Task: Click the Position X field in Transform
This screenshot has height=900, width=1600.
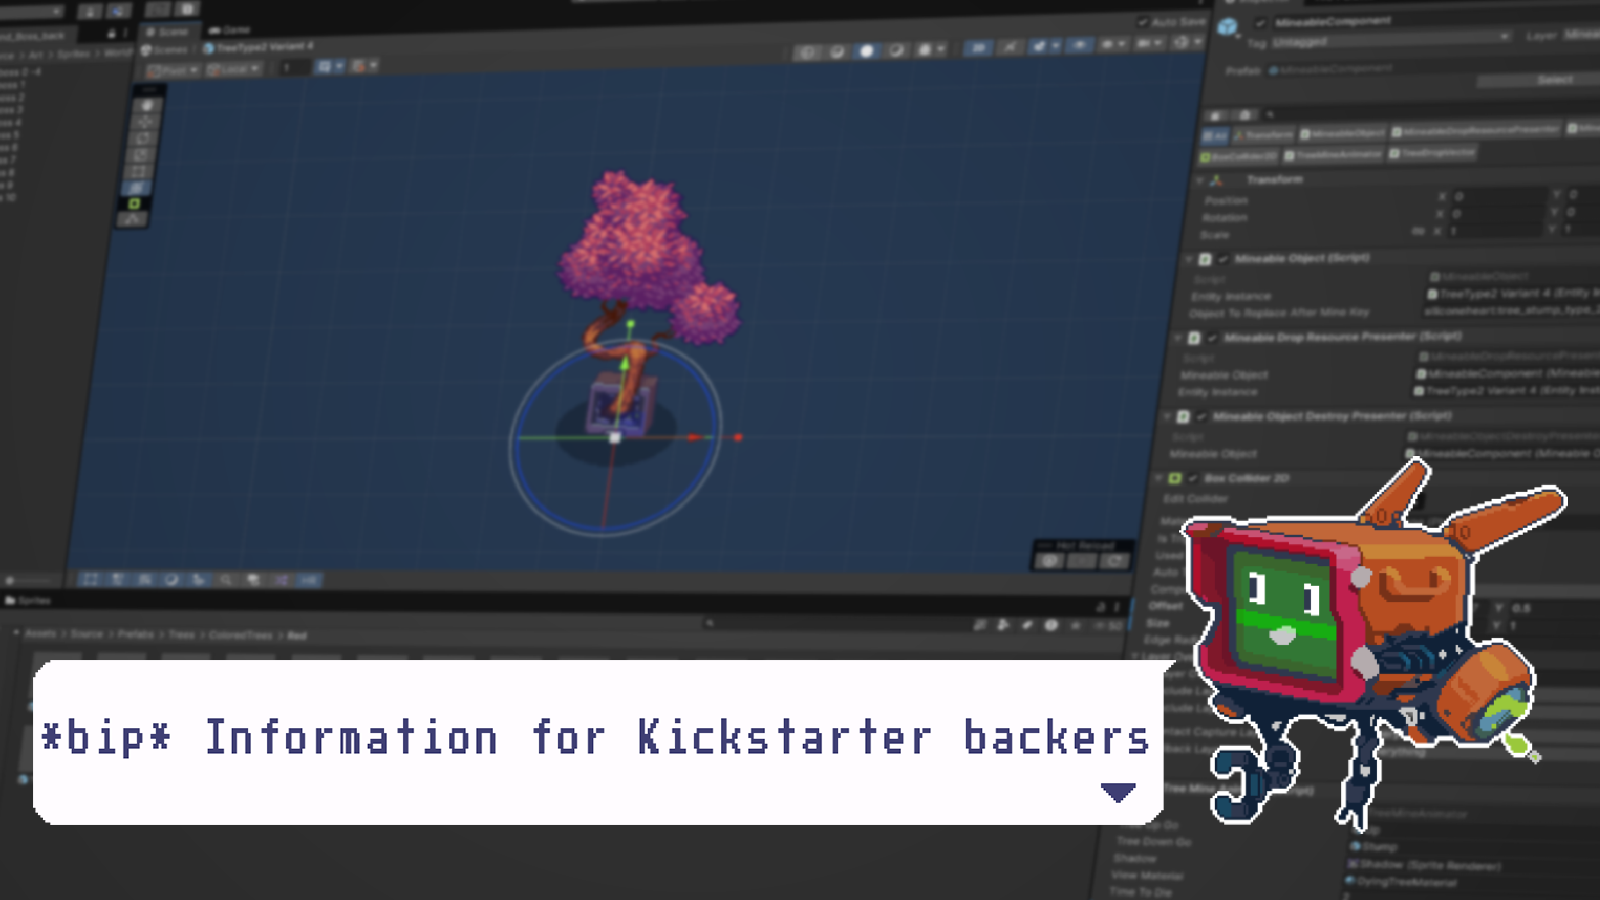Action: coord(1498,197)
